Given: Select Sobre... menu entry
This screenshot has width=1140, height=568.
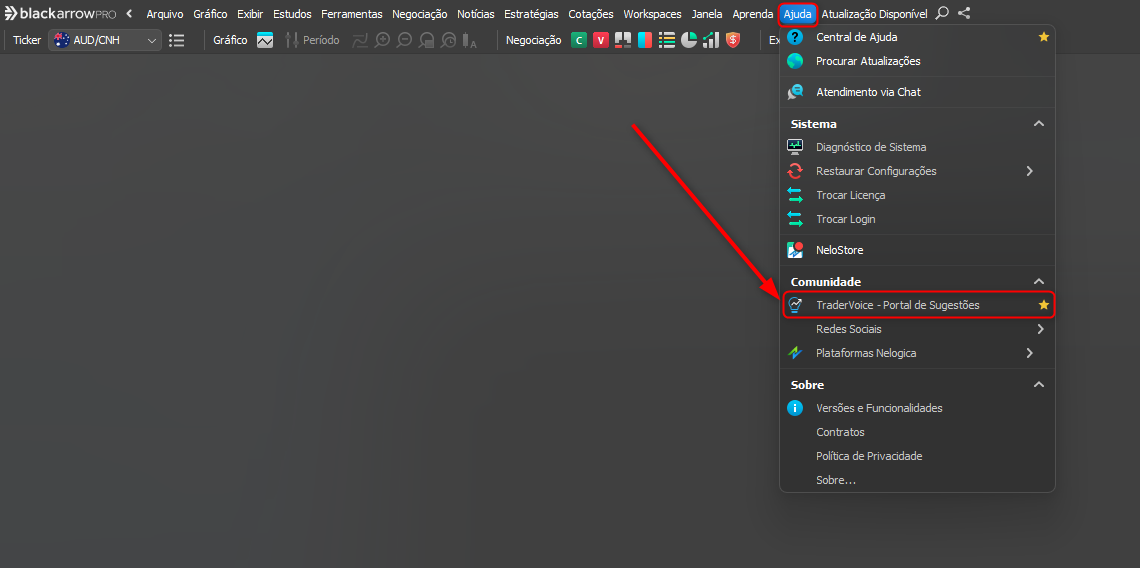Looking at the screenshot, I should tap(836, 481).
